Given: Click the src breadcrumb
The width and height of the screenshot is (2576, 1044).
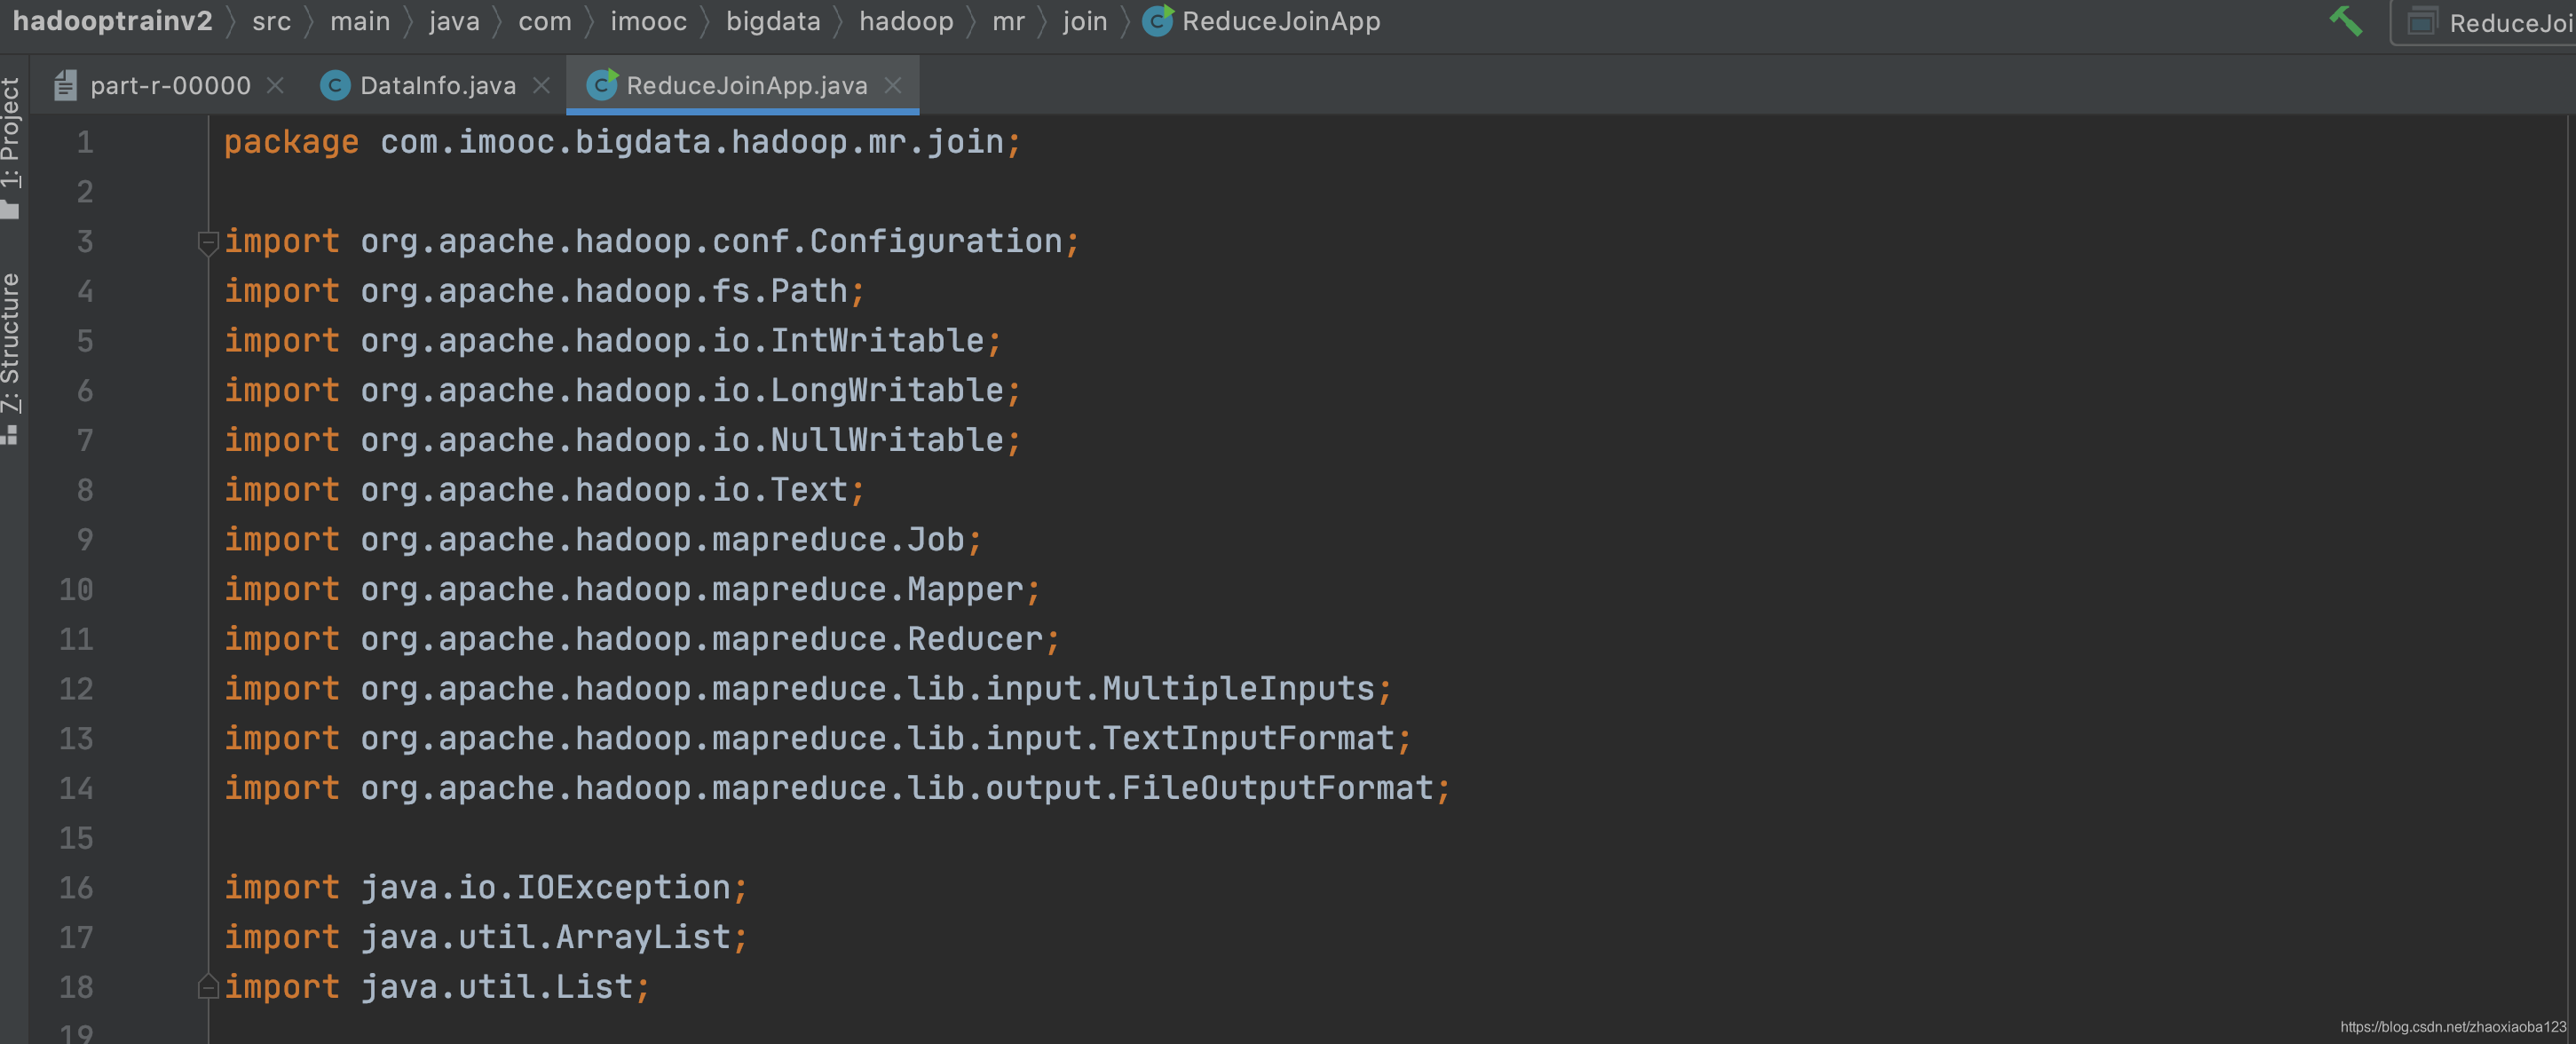Looking at the screenshot, I should pyautogui.click(x=271, y=21).
